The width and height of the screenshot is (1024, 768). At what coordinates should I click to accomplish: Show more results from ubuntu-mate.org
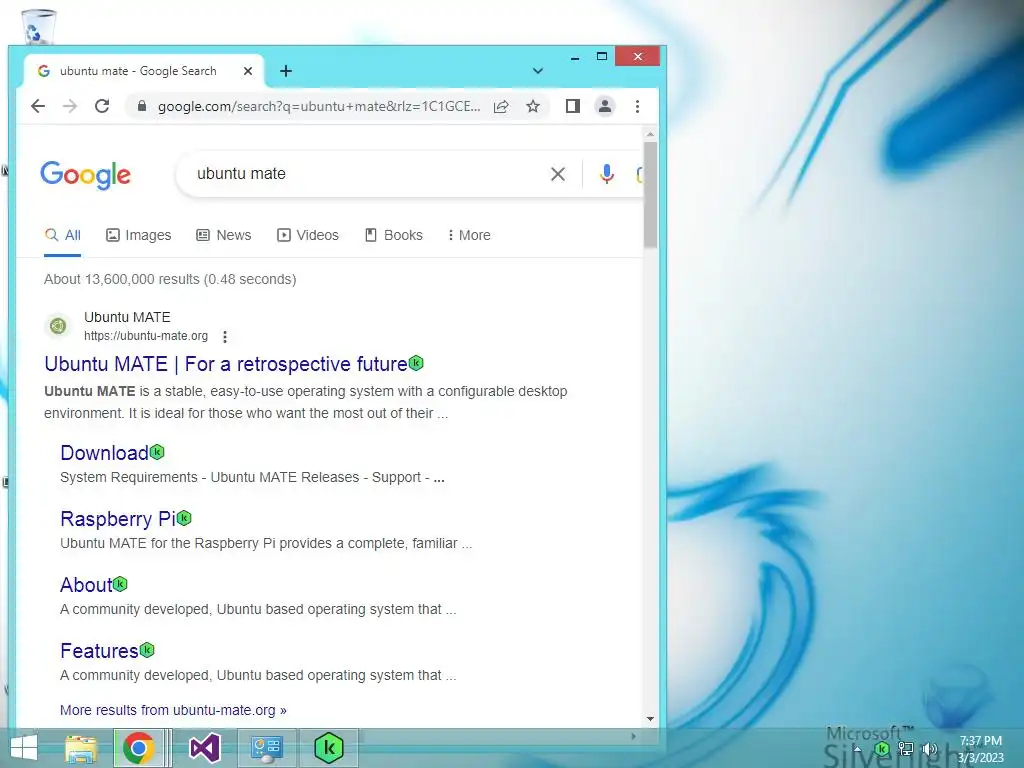(173, 710)
